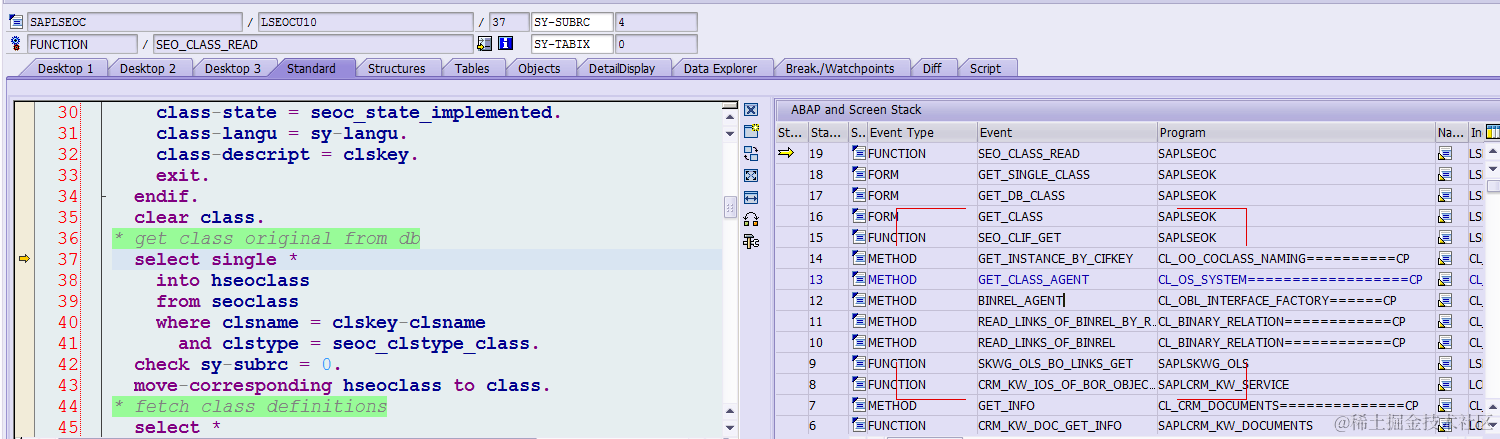Go to the Objects tab
The width and height of the screenshot is (1500, 439).
pyautogui.click(x=539, y=68)
